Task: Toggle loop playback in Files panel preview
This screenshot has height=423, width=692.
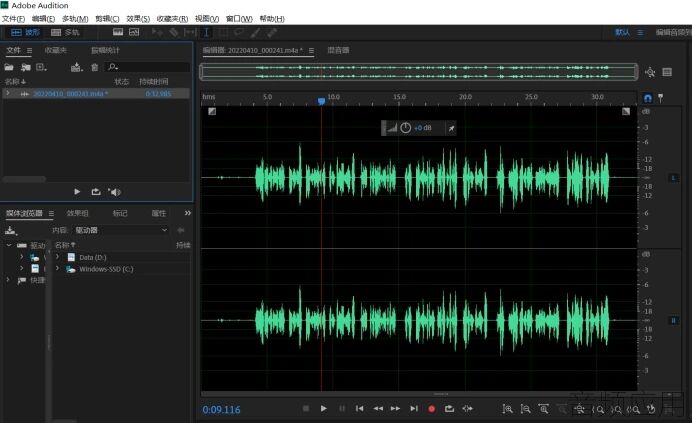Action: (x=96, y=192)
